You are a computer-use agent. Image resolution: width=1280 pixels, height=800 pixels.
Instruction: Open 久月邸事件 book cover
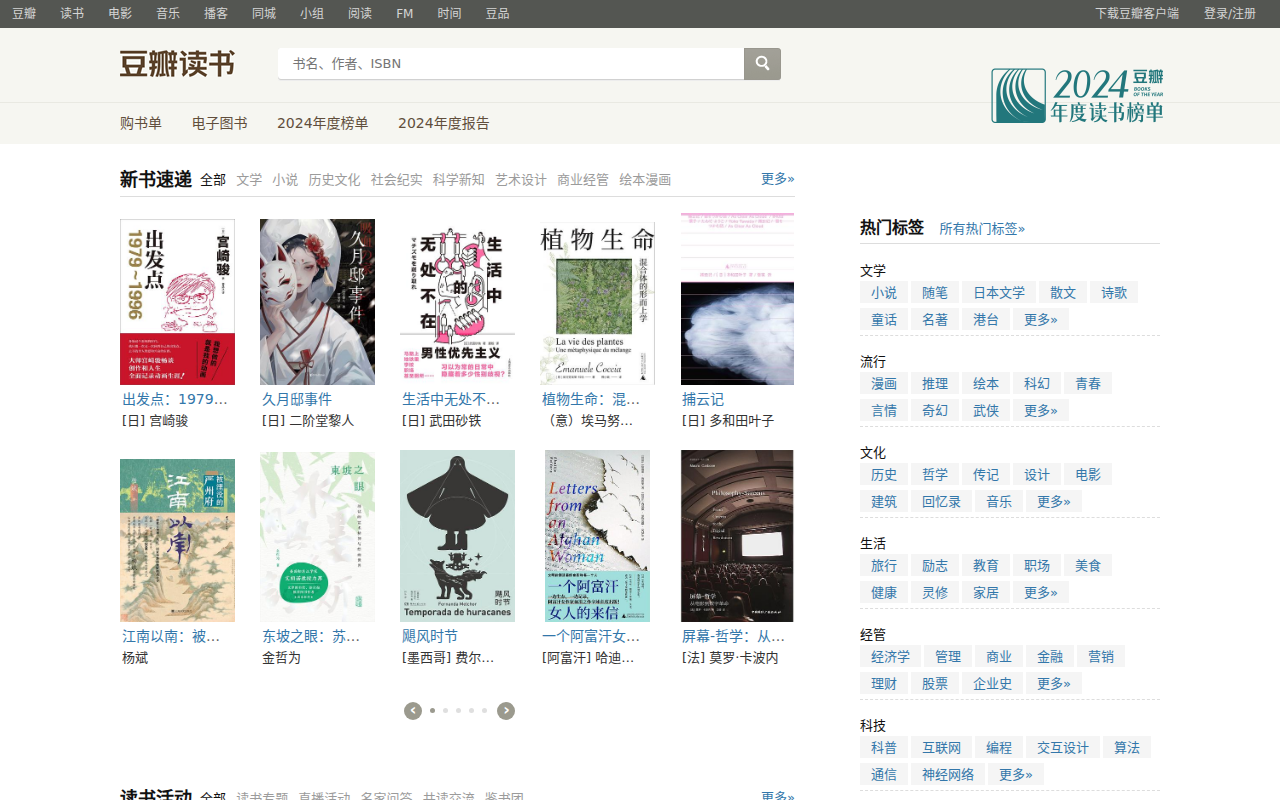click(317, 302)
